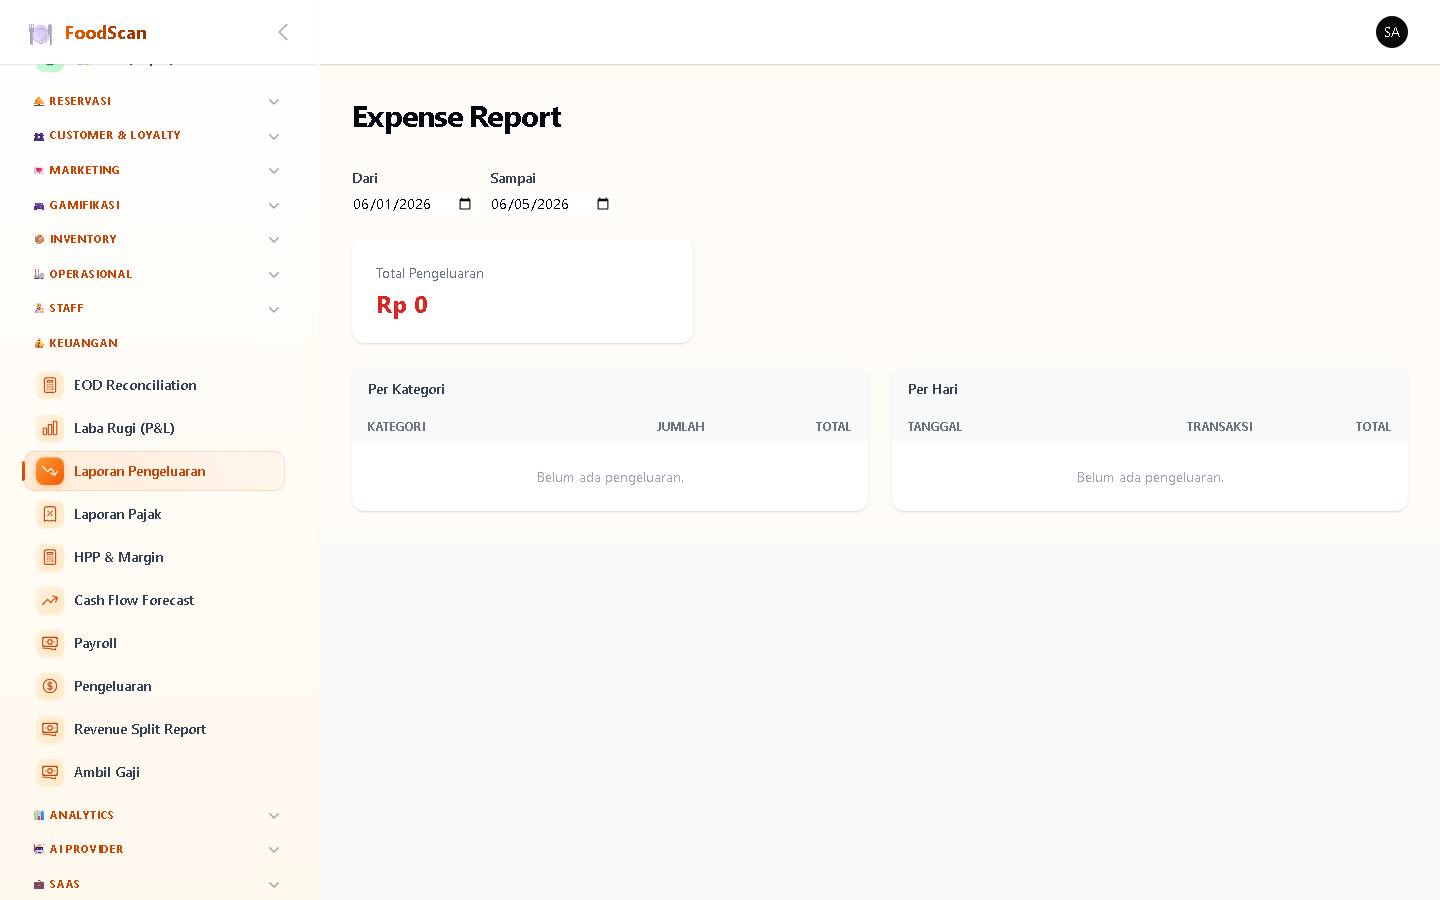Select Laporan Pengeluaran menu item
This screenshot has height=900, width=1440.
tap(155, 471)
